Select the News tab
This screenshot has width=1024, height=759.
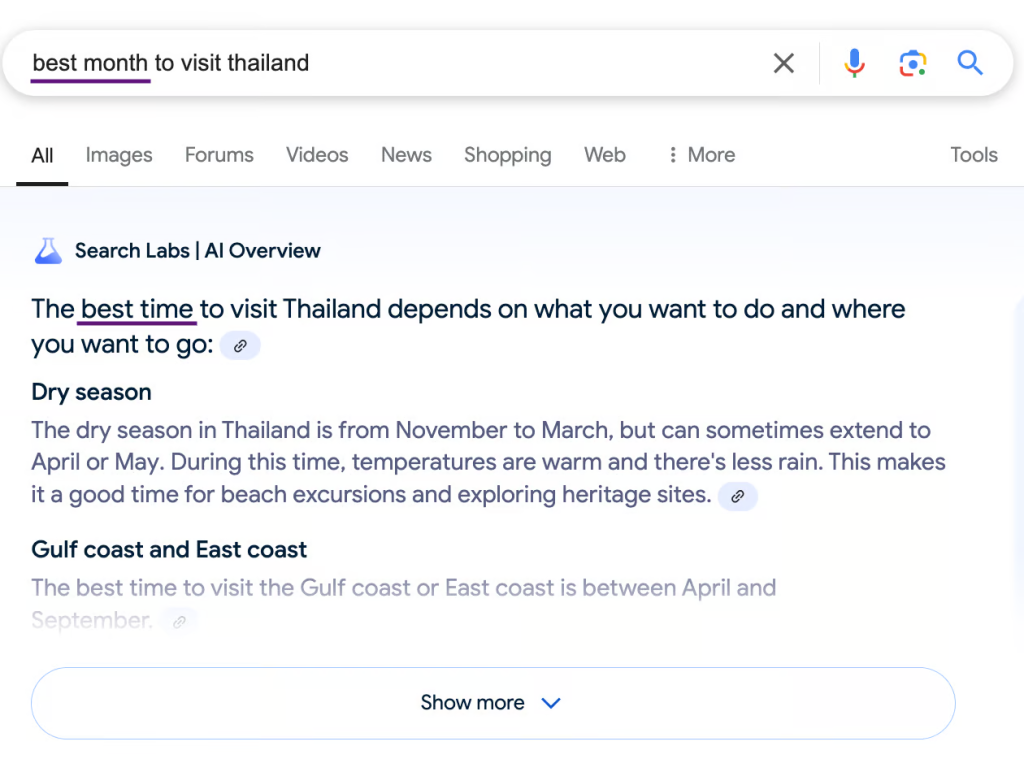pyautogui.click(x=406, y=155)
